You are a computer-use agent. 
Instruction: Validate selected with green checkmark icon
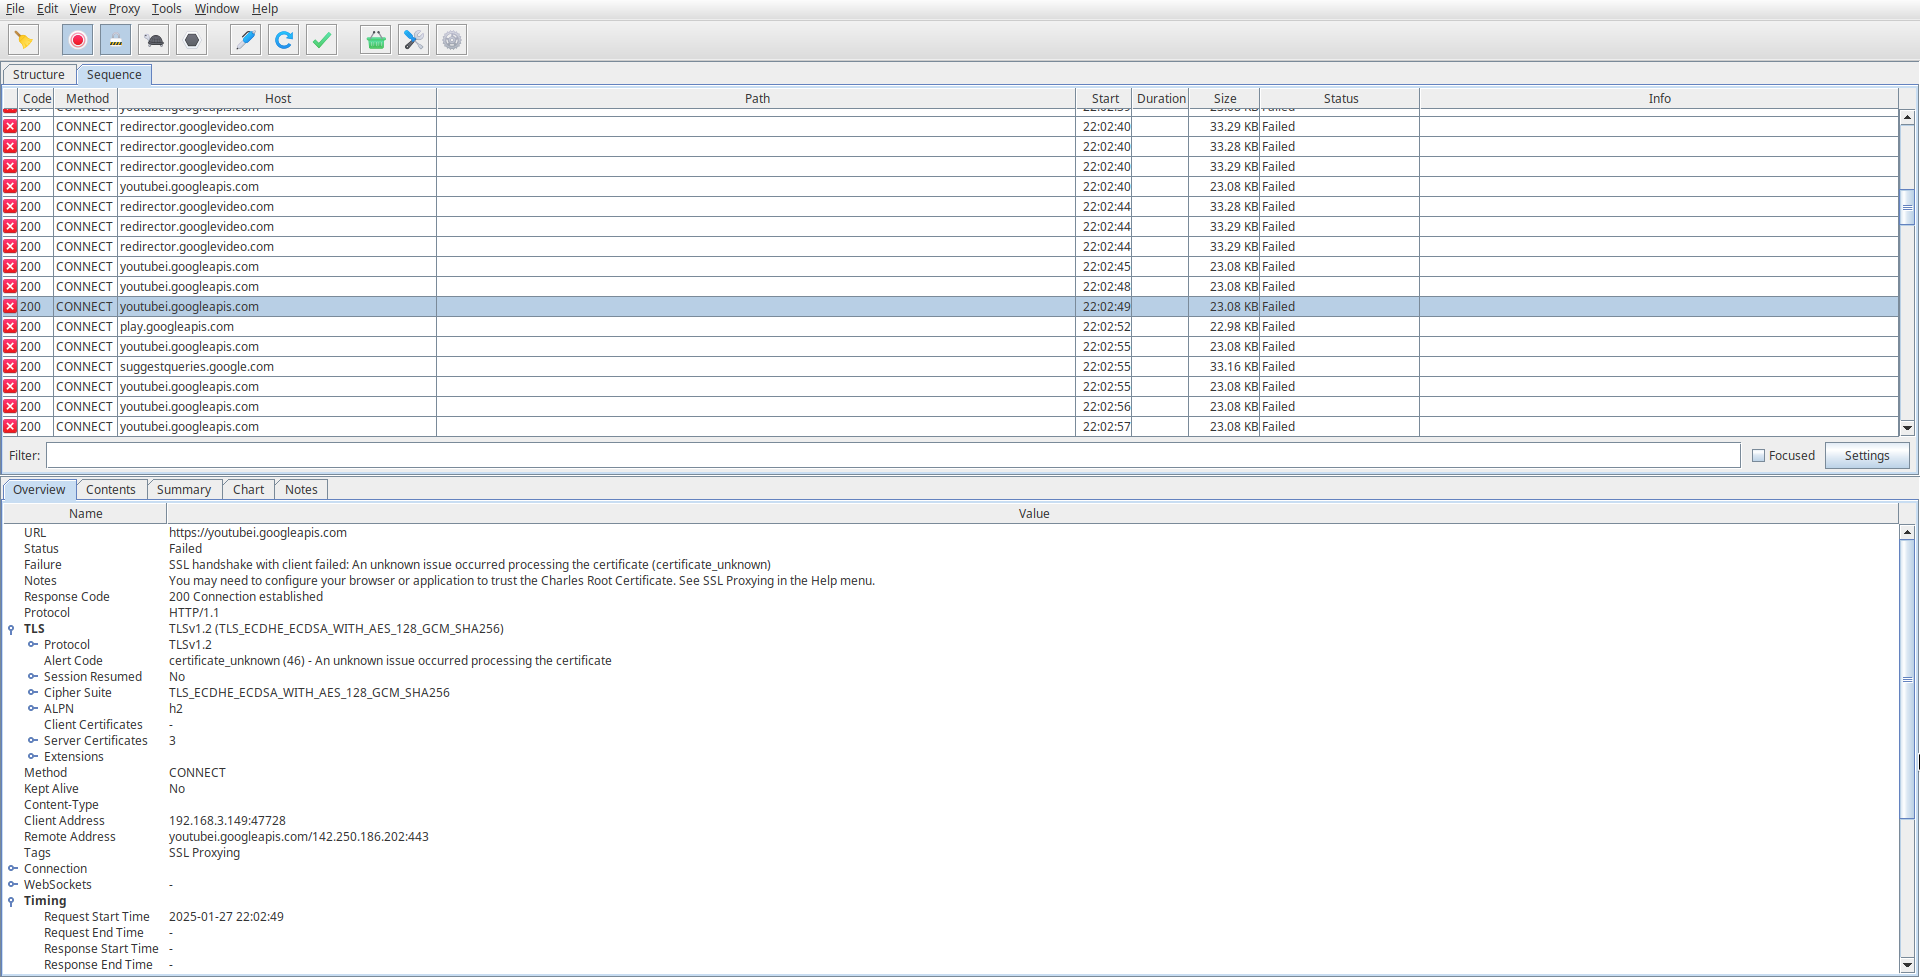click(x=322, y=40)
